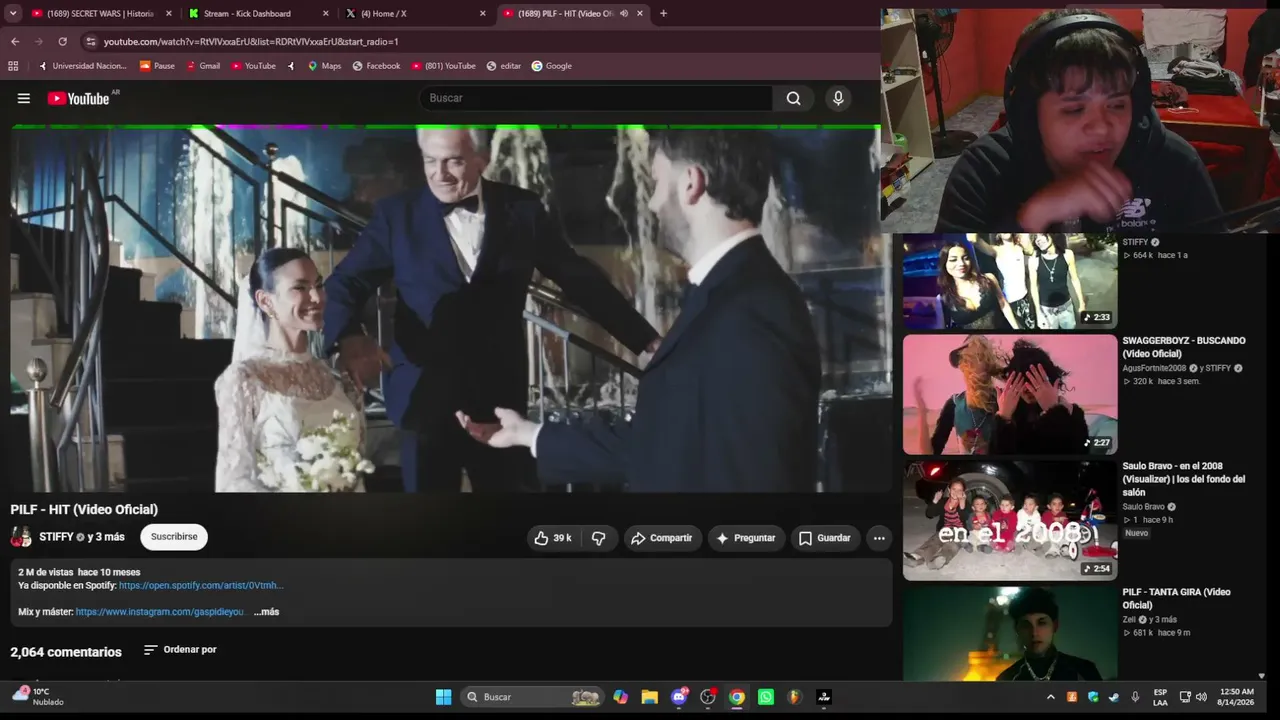The width and height of the screenshot is (1280, 720).
Task: Open the STIFFY video thumbnail with 2:33 duration
Action: click(1010, 281)
